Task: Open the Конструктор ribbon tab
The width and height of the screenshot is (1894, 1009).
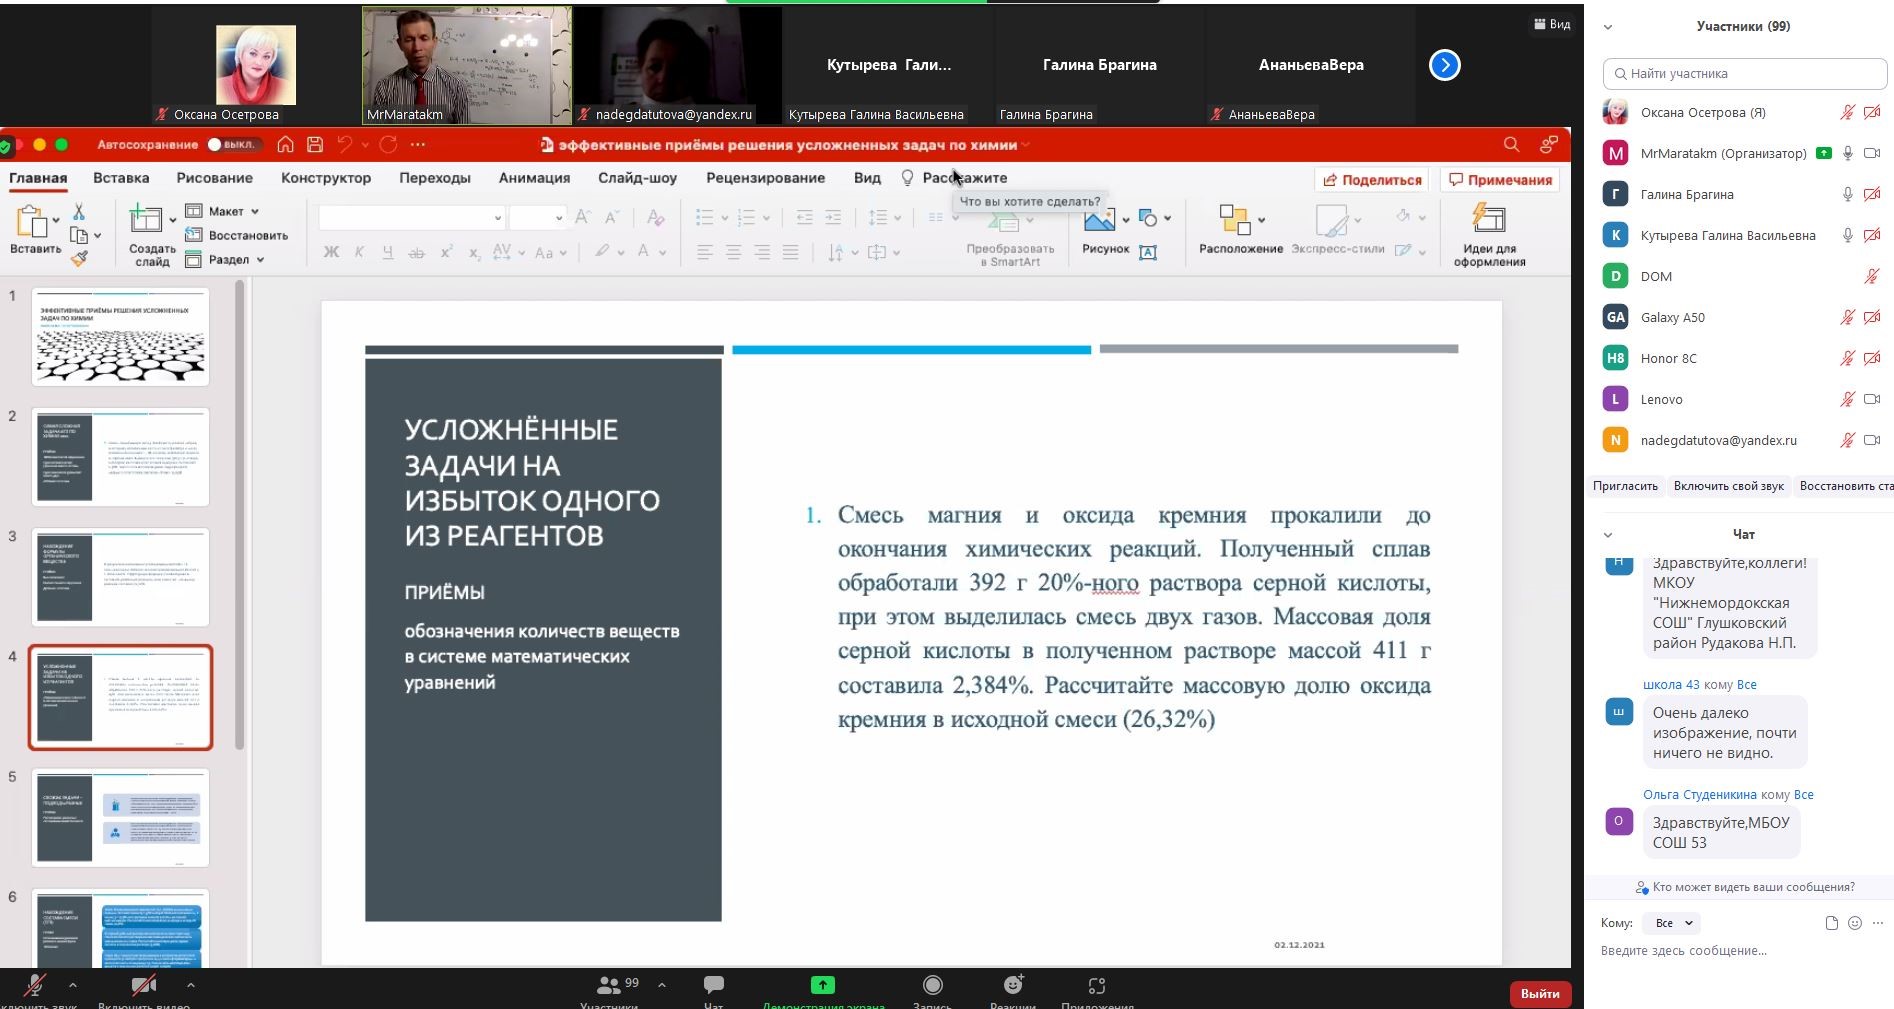Action: pyautogui.click(x=326, y=178)
